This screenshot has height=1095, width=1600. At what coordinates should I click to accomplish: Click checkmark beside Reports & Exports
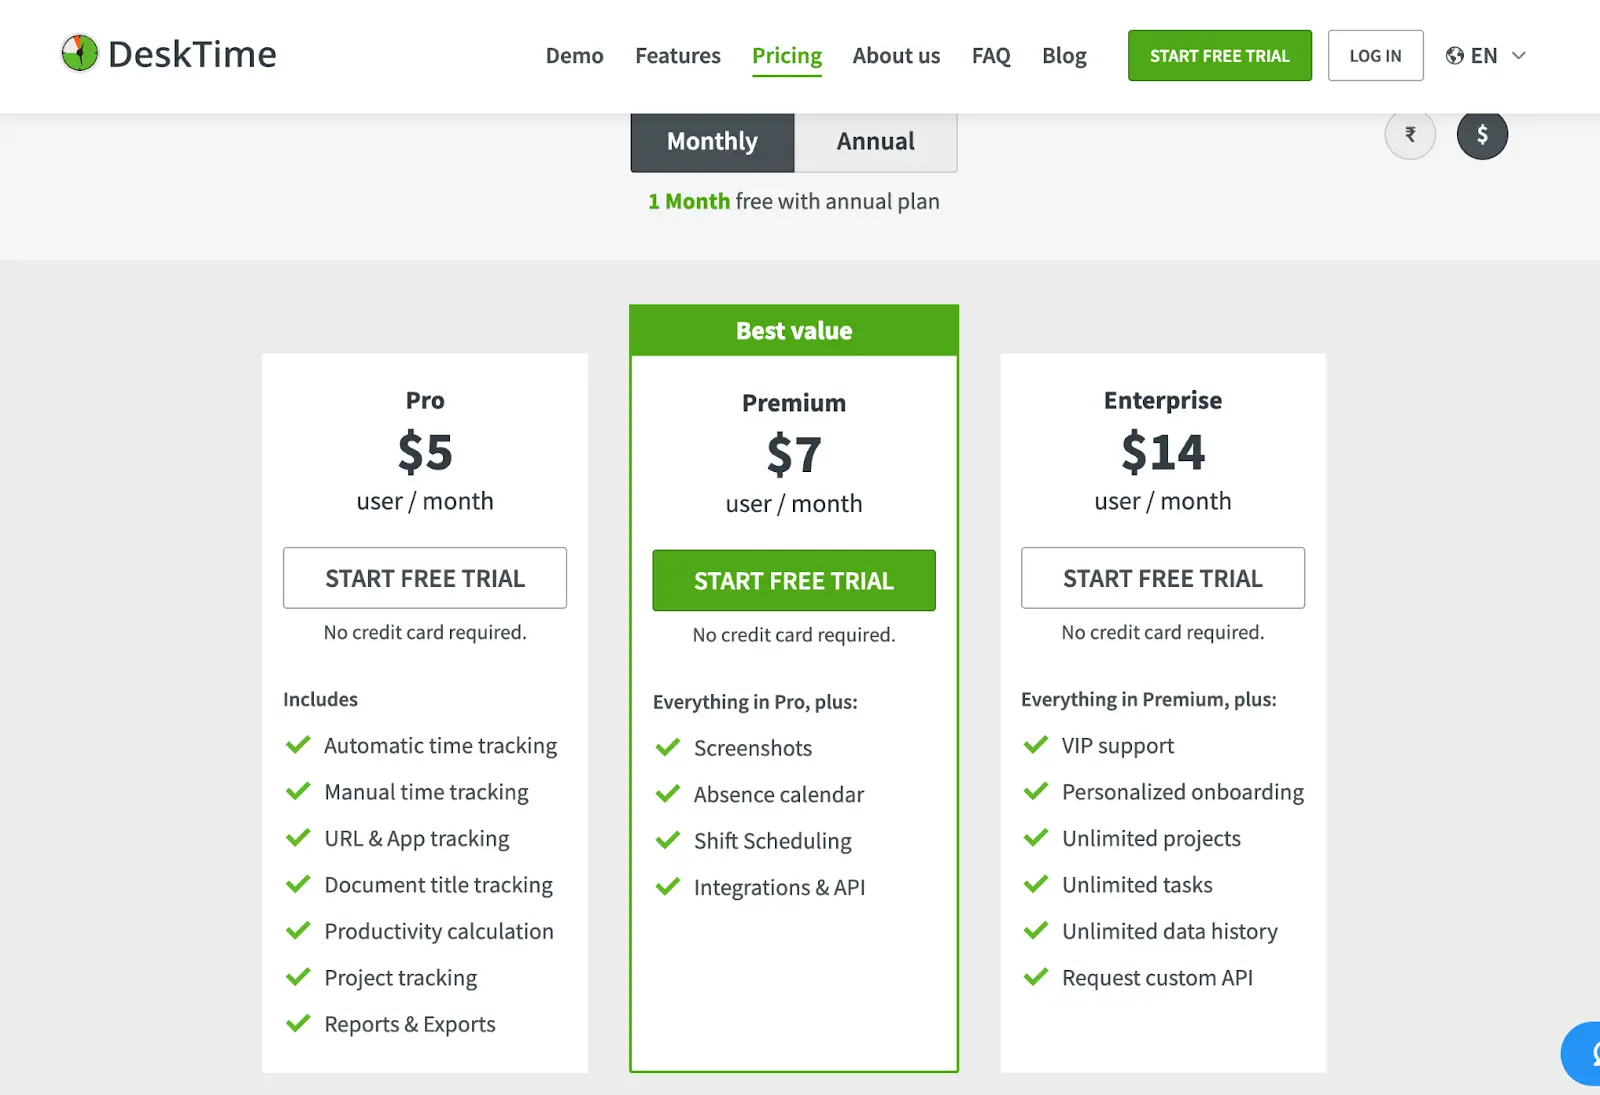[298, 1024]
